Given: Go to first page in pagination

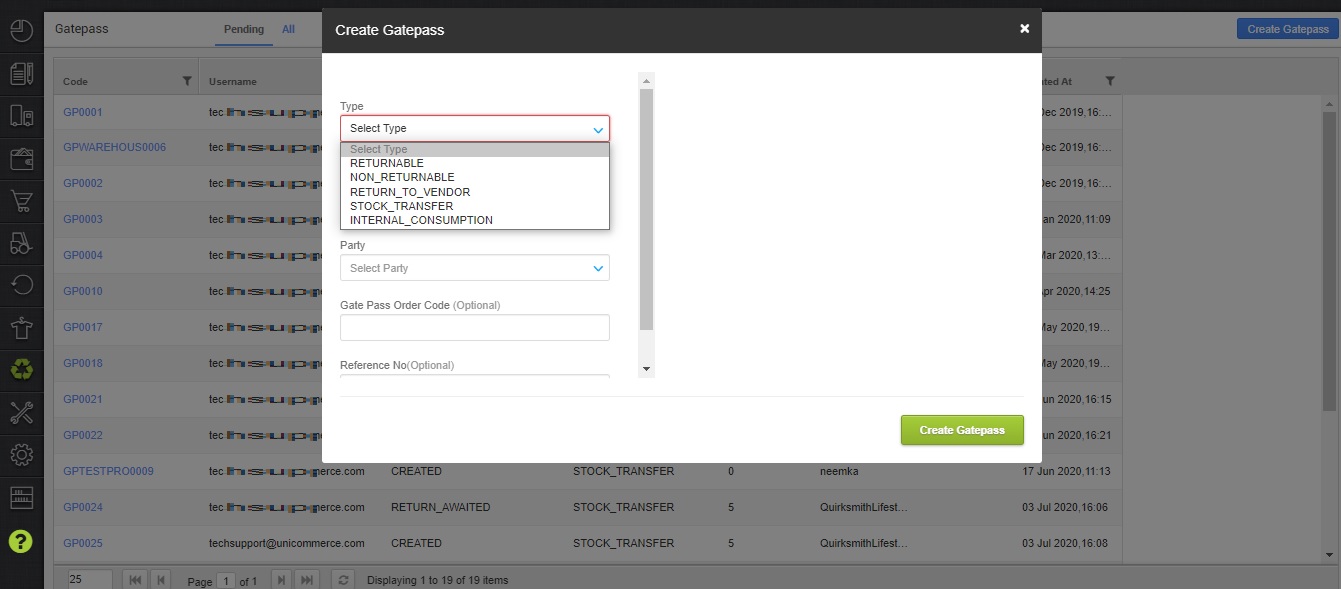Looking at the screenshot, I should [x=134, y=580].
